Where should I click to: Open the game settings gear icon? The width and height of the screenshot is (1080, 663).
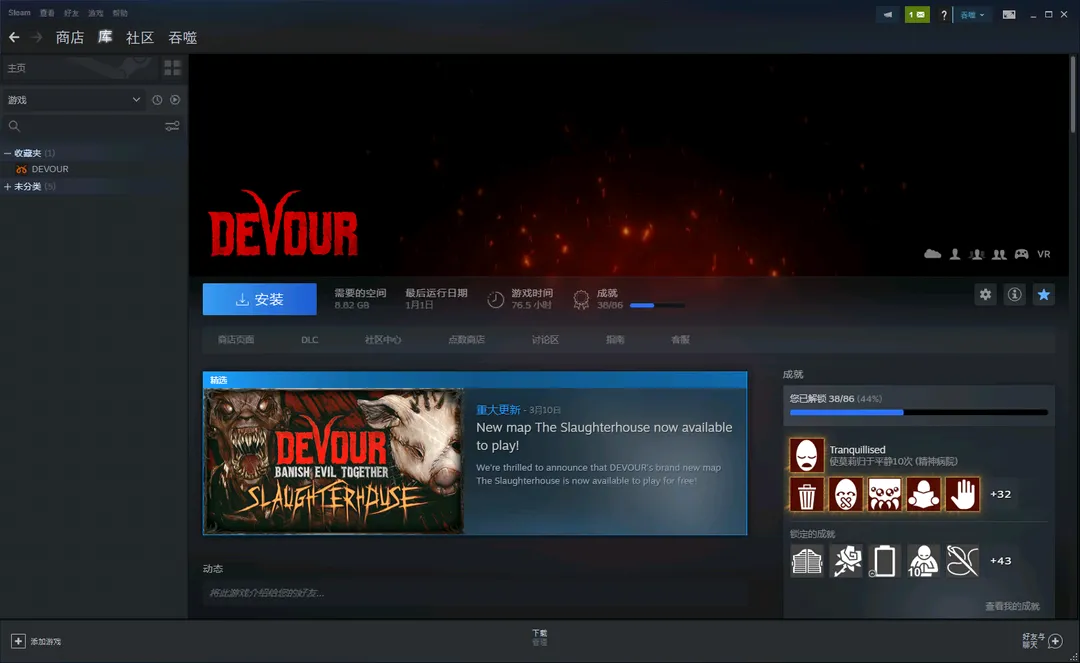point(986,295)
